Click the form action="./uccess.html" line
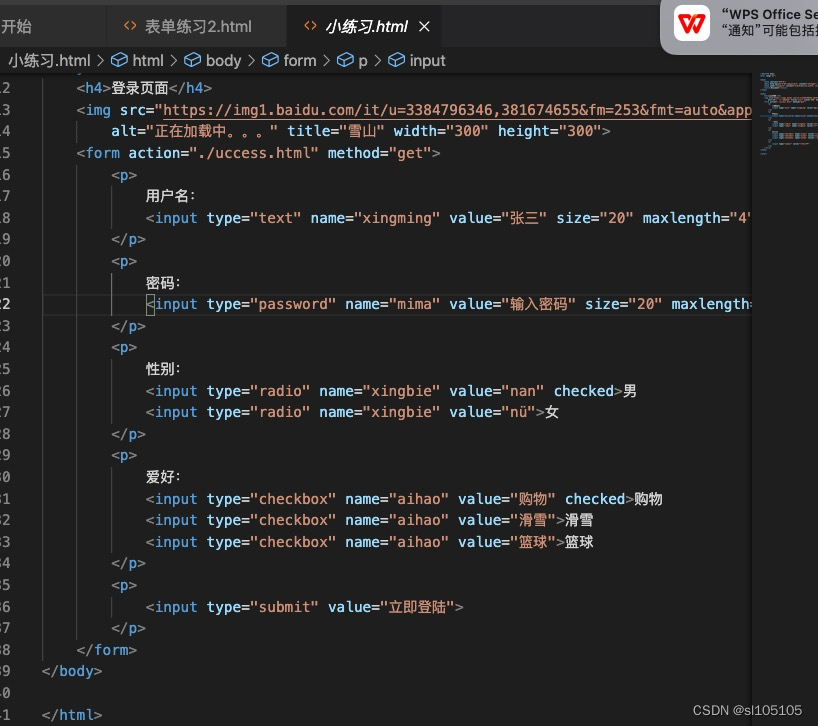The height and width of the screenshot is (726, 818). click(258, 153)
